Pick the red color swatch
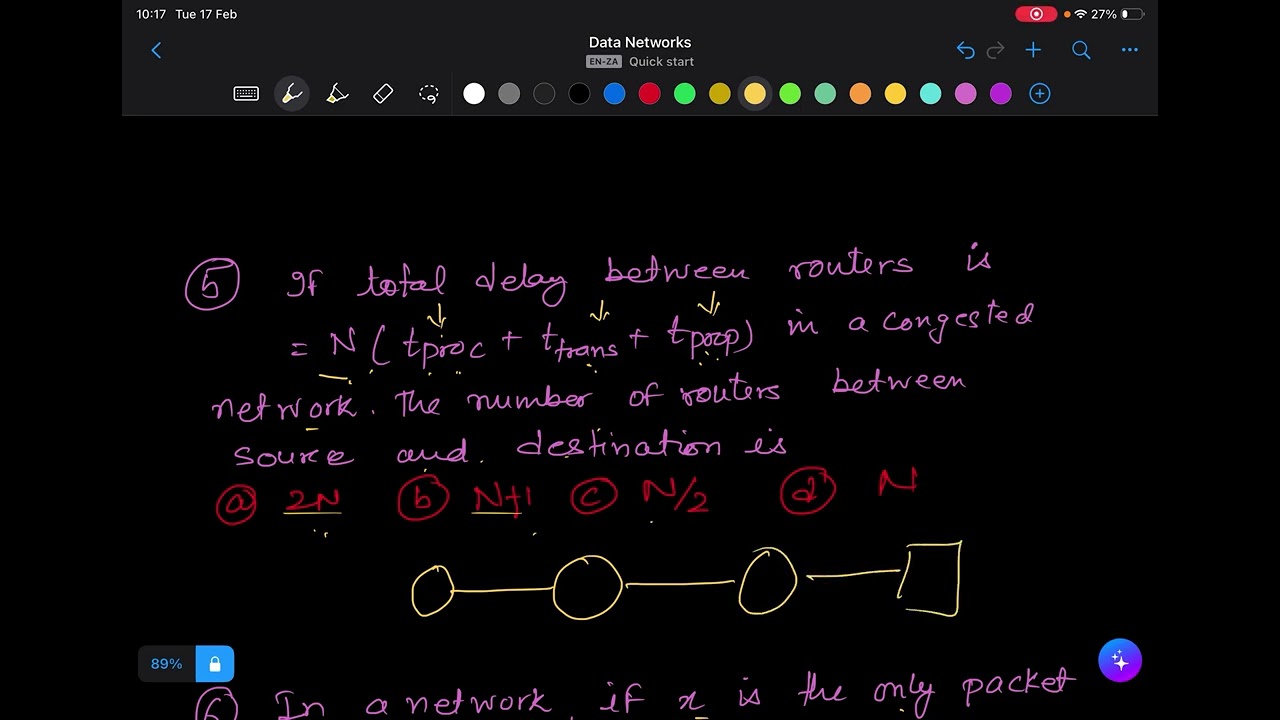Viewport: 1280px width, 720px height. coord(649,94)
